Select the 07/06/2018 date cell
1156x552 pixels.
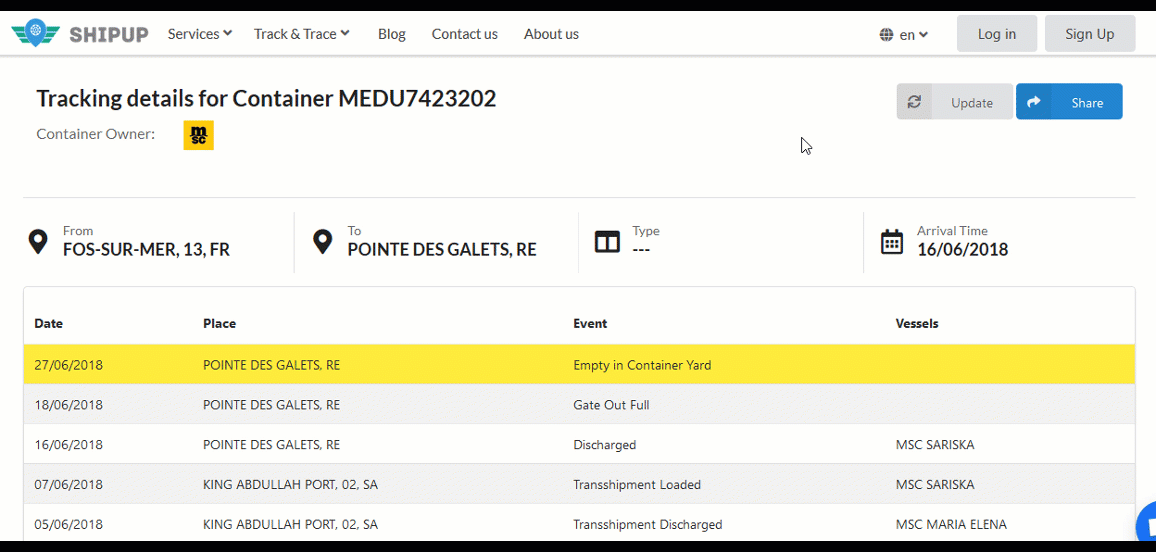click(x=69, y=484)
